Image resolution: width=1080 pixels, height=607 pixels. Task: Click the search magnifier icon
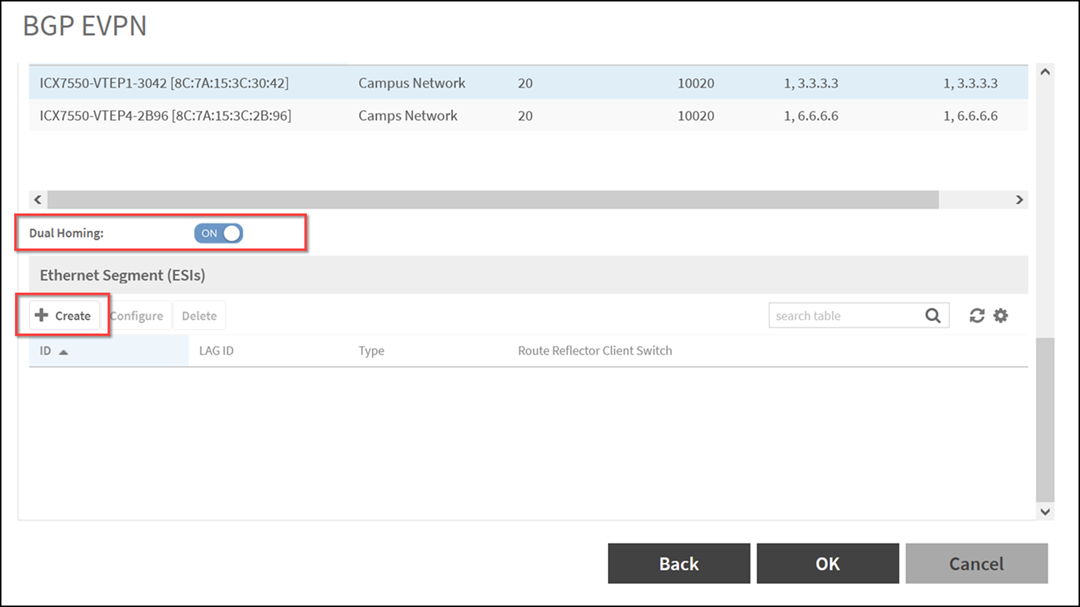(933, 316)
